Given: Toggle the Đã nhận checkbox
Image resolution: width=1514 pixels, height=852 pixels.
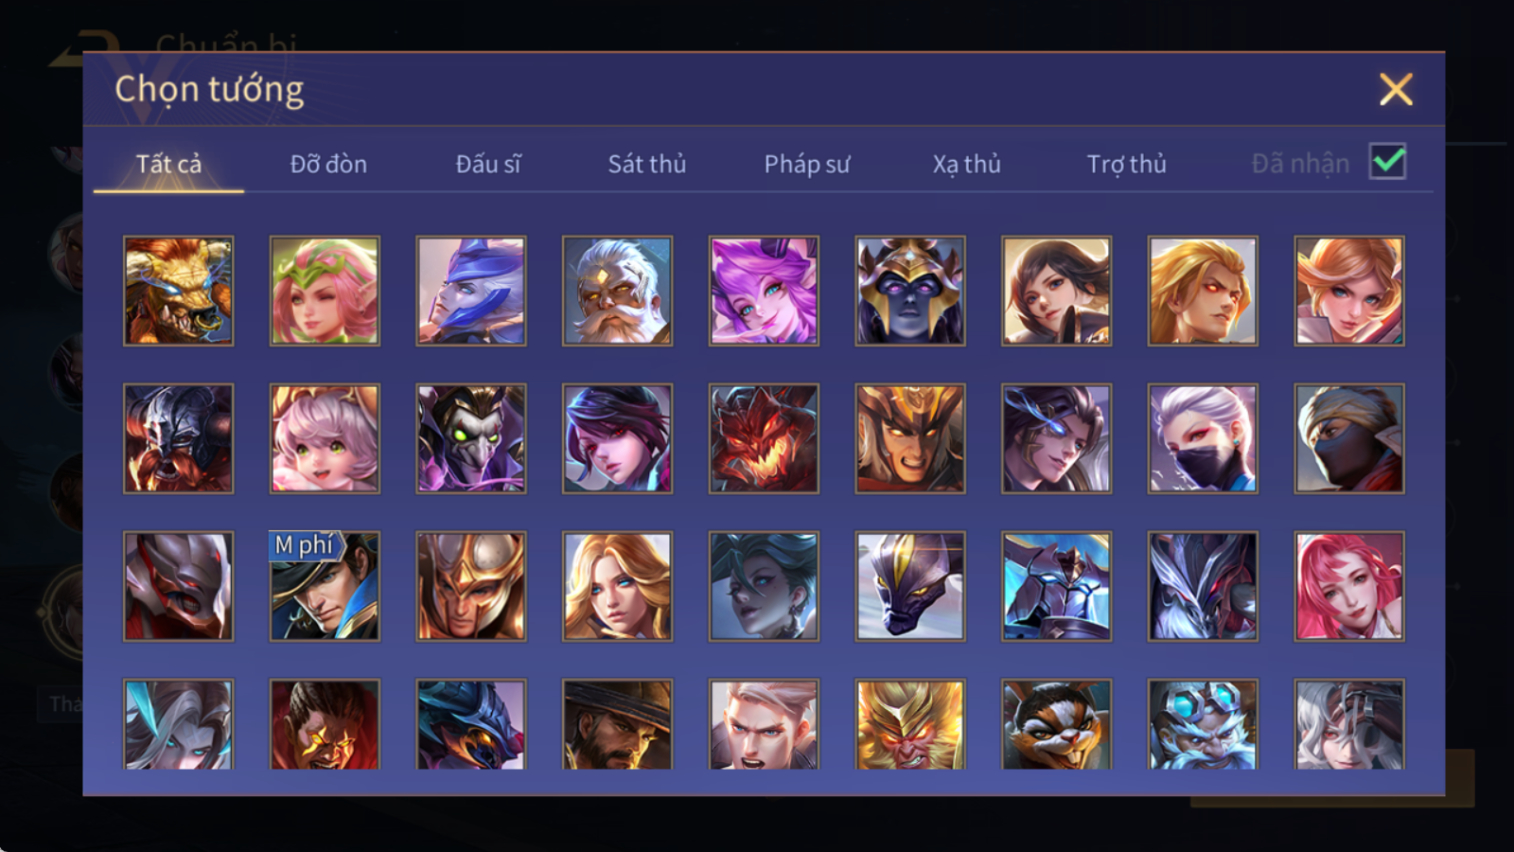Looking at the screenshot, I should (1388, 162).
